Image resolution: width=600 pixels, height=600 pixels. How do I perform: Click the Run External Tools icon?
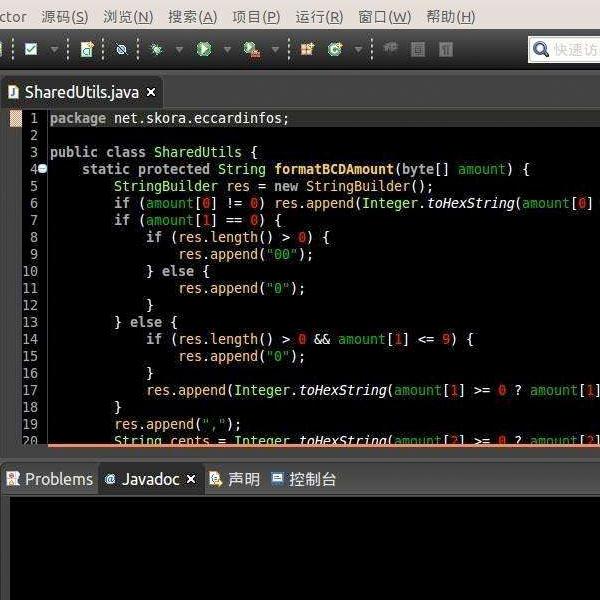coord(252,49)
